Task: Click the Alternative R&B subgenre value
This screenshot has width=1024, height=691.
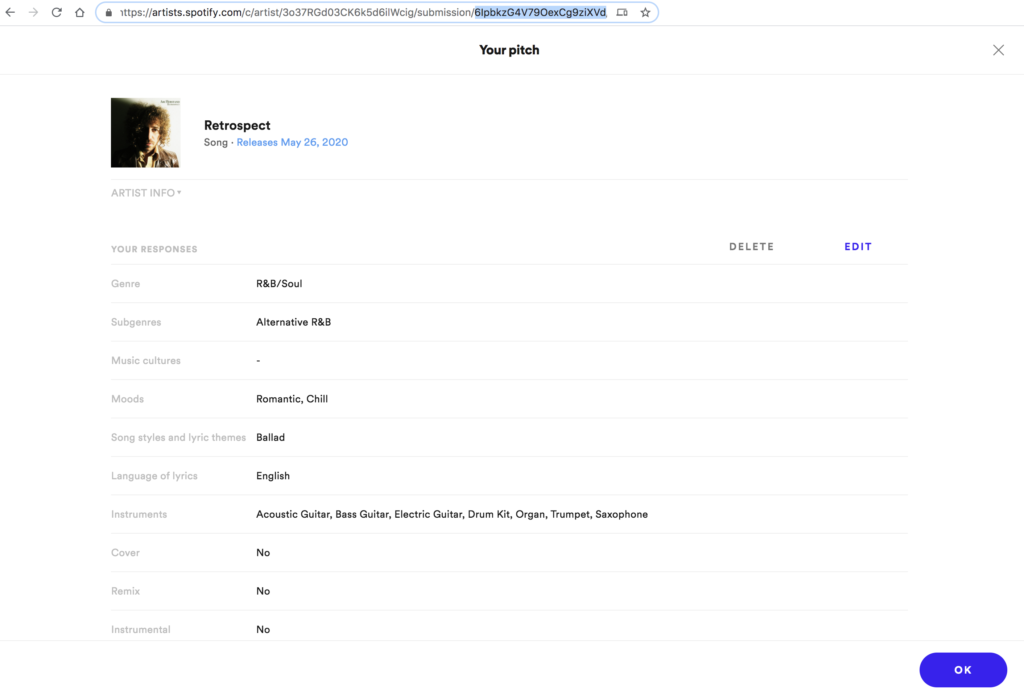Action: (293, 322)
